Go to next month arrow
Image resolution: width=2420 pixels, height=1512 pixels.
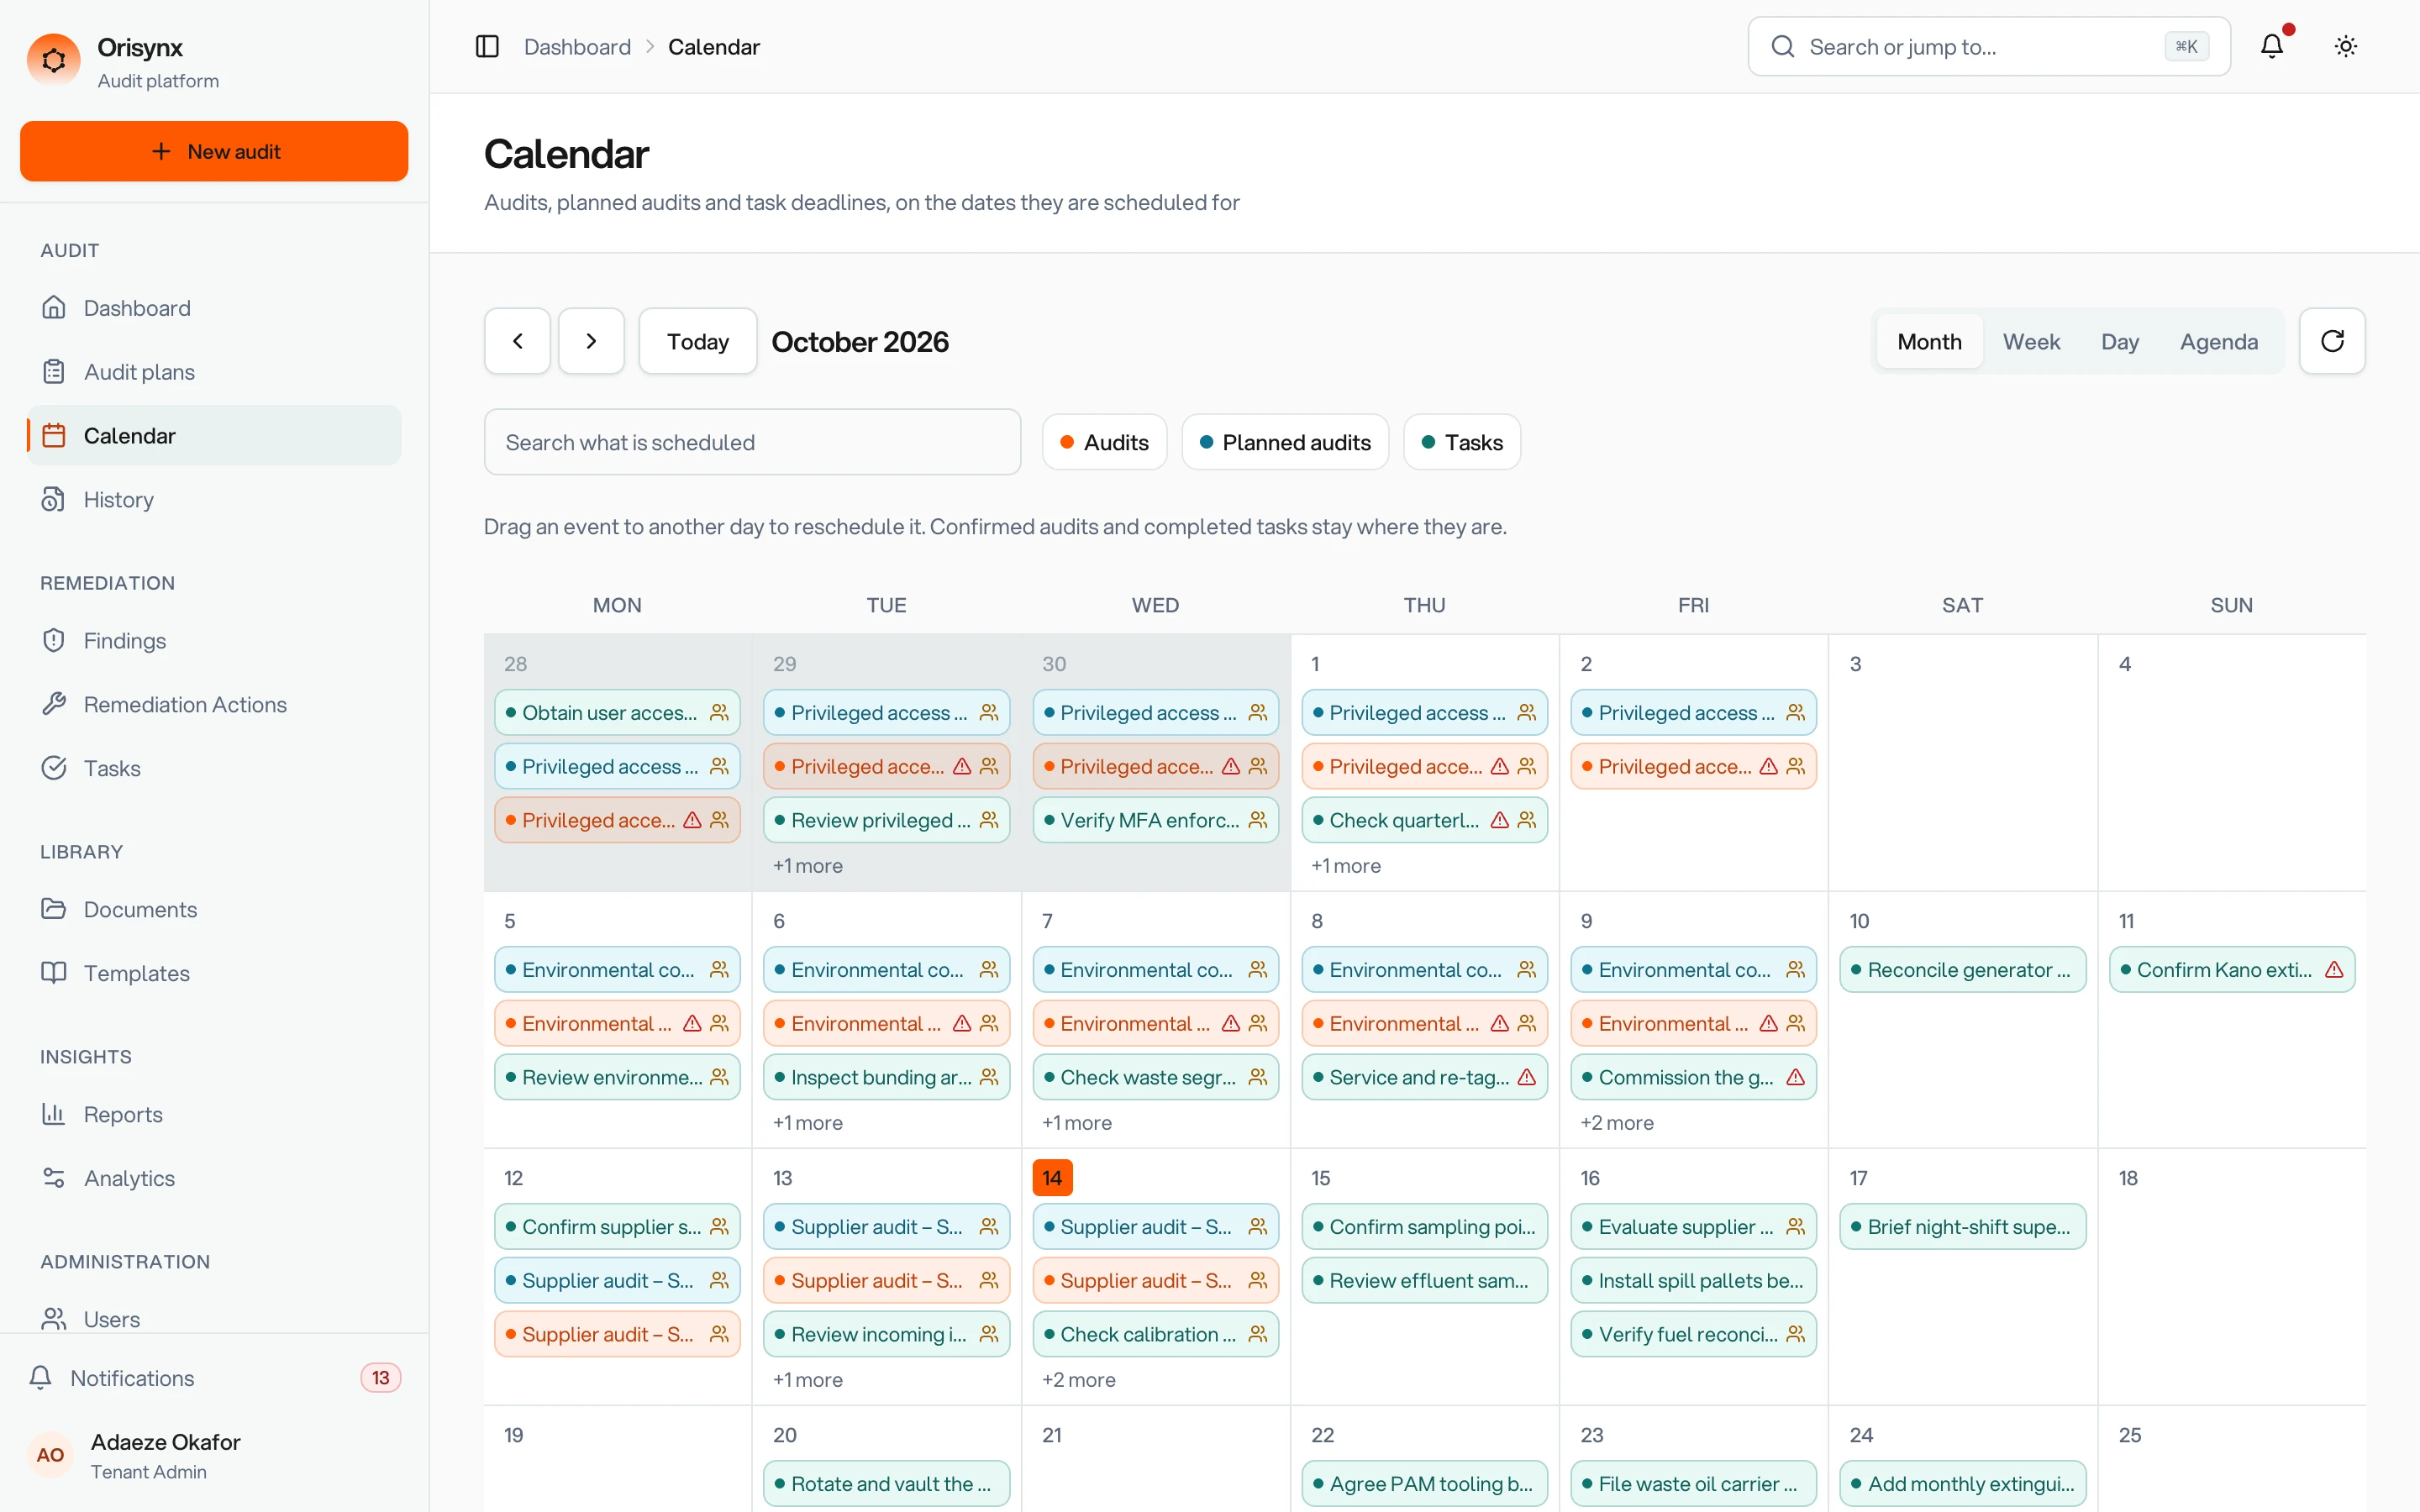click(x=591, y=341)
